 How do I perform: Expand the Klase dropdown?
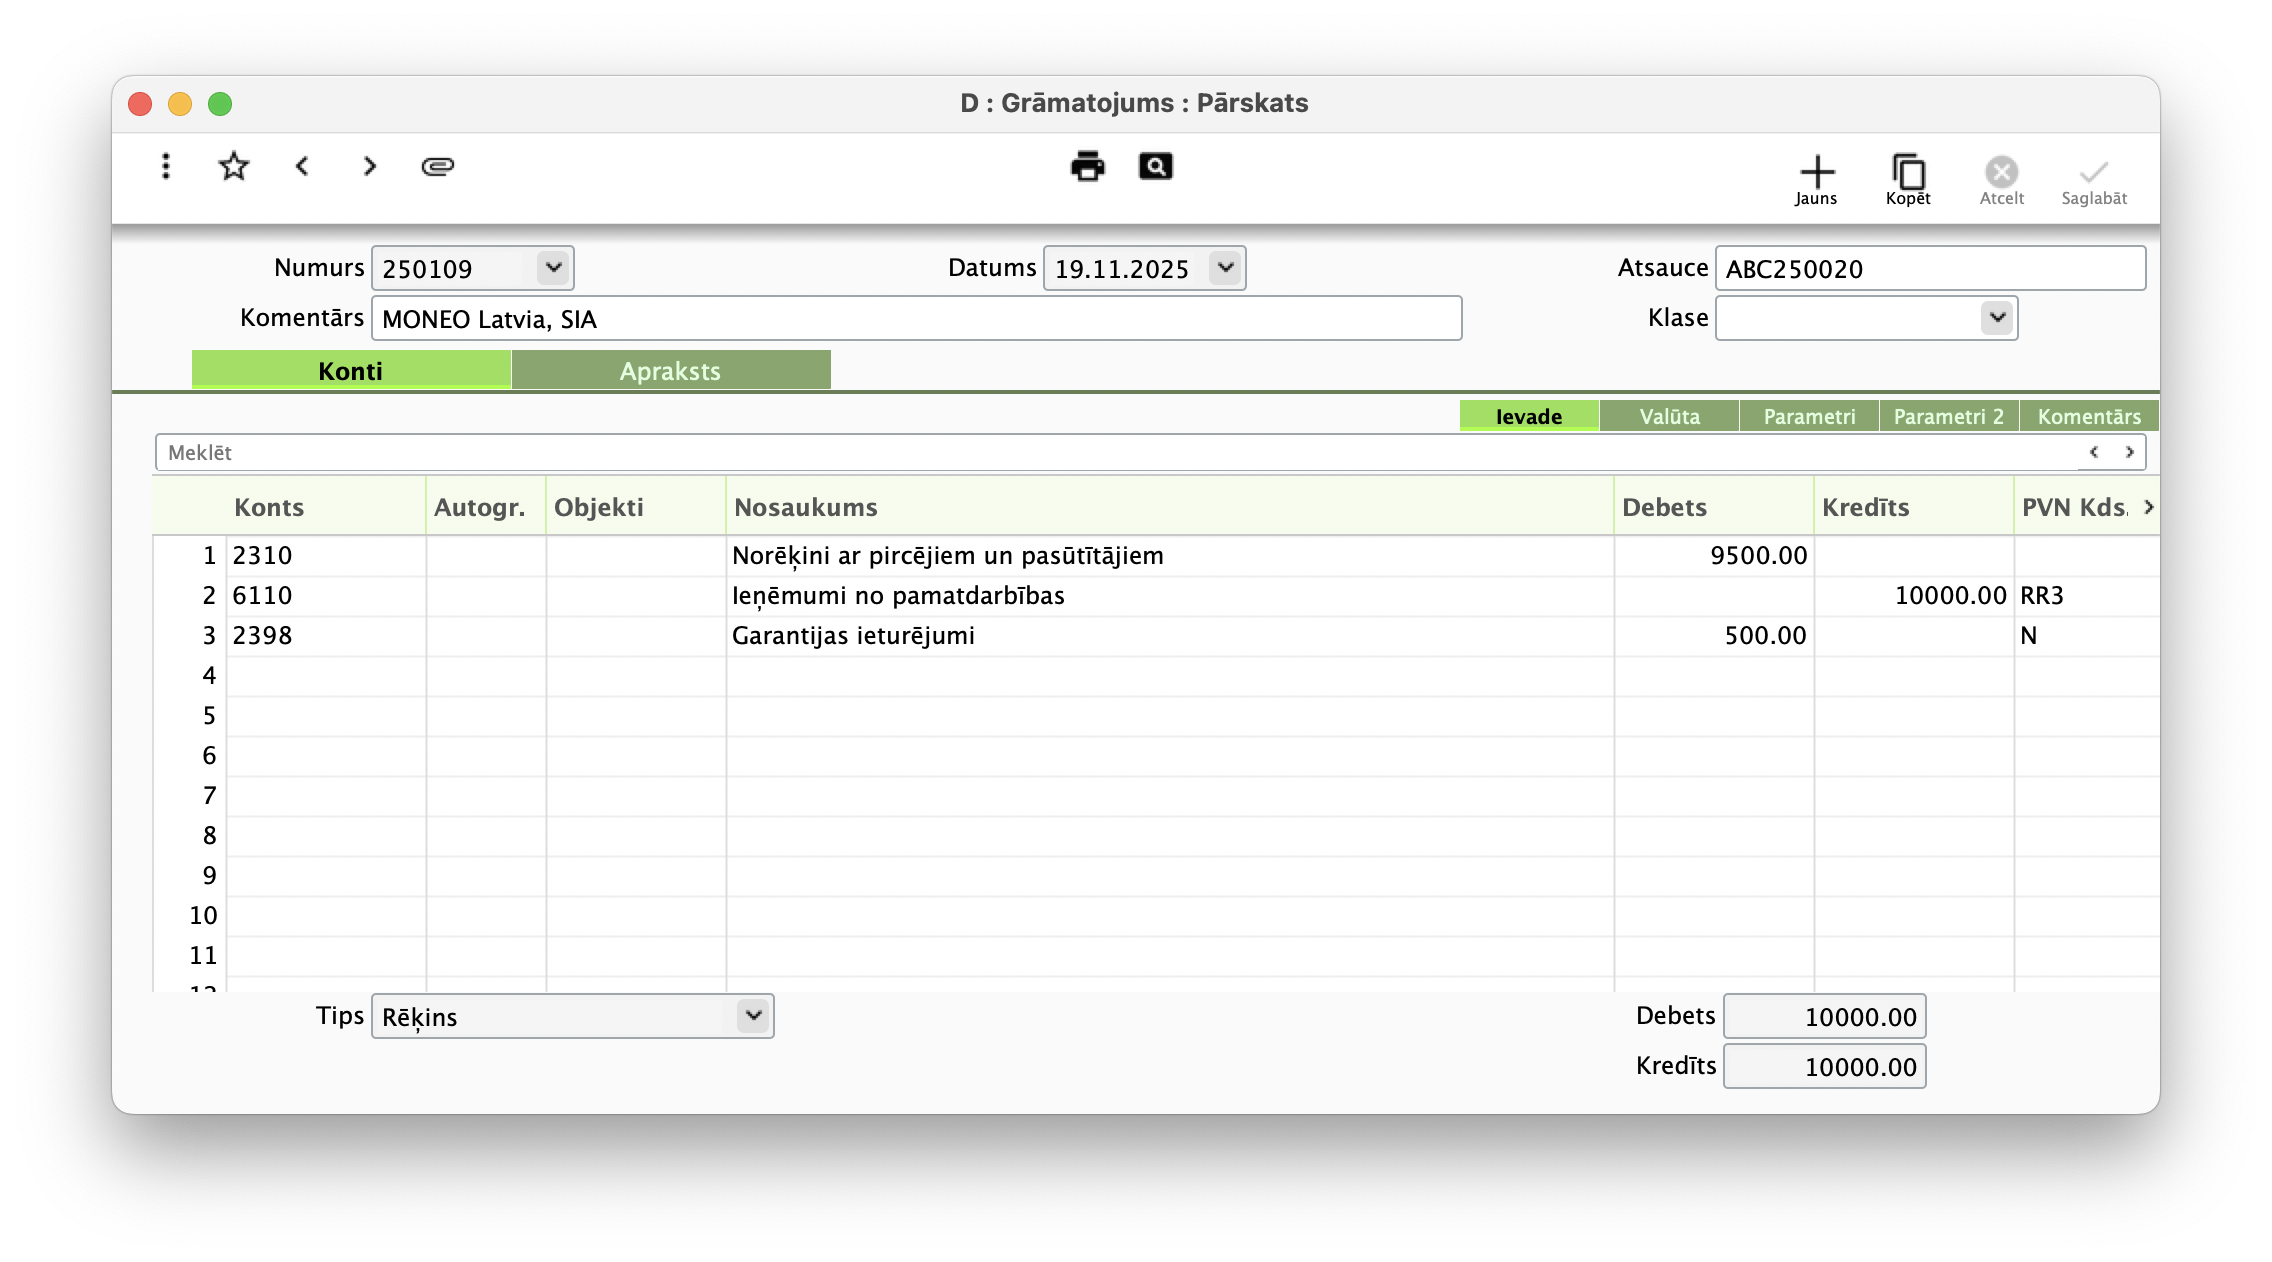(1997, 318)
